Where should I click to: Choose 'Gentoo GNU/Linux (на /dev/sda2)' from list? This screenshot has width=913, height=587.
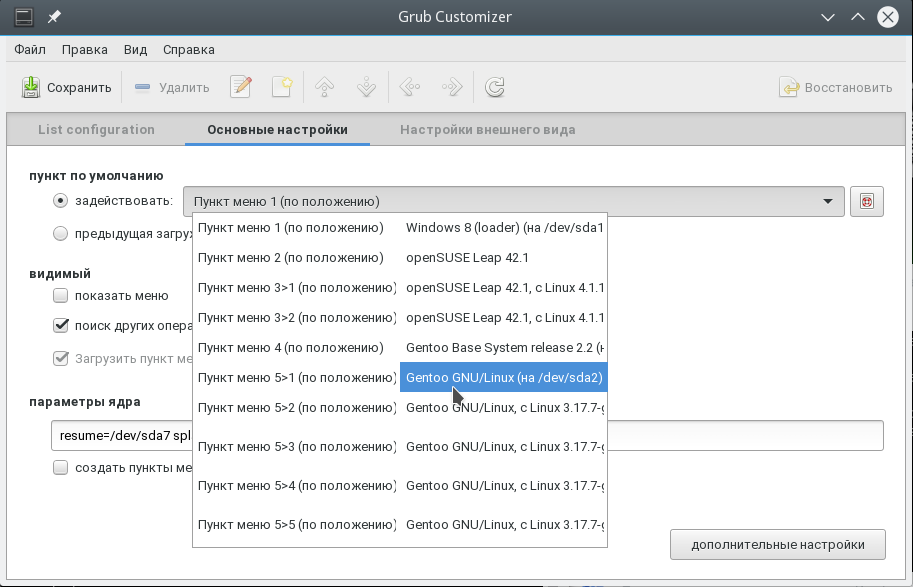point(504,377)
